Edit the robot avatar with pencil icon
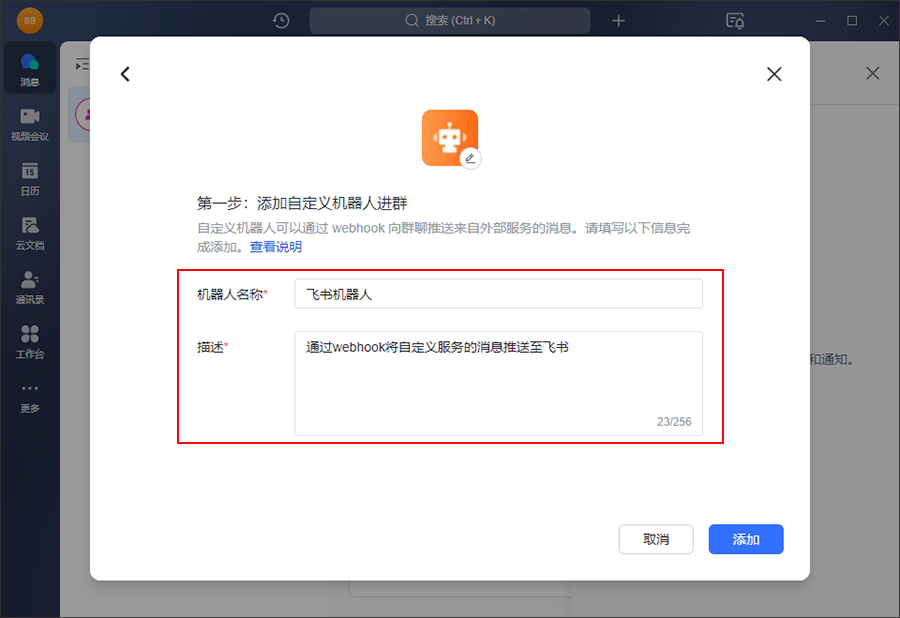Image resolution: width=900 pixels, height=618 pixels. [x=470, y=158]
